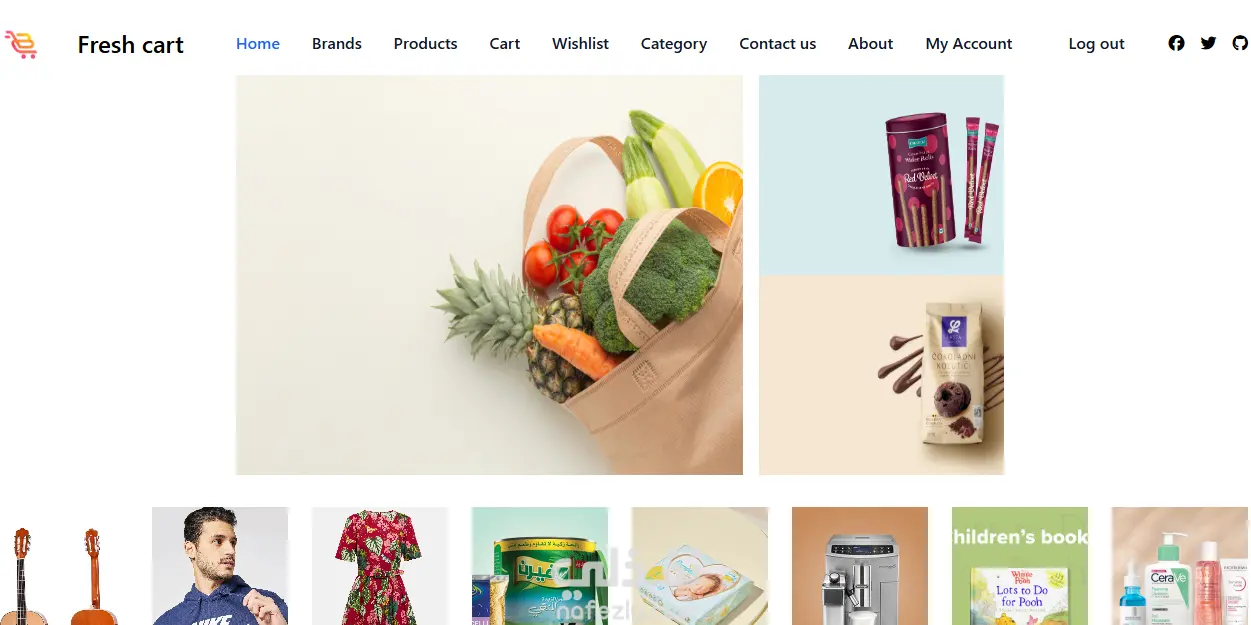The image size is (1251, 625).
Task: Go to My Account
Action: coord(969,44)
